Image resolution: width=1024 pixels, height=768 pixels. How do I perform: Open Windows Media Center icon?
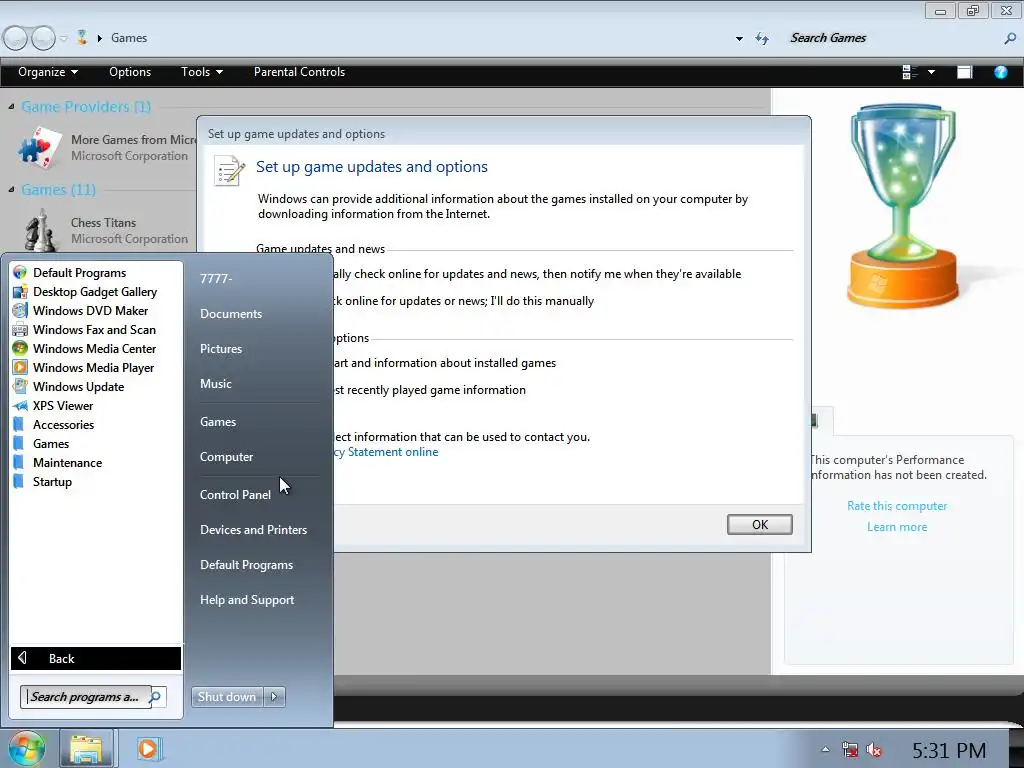click(20, 349)
